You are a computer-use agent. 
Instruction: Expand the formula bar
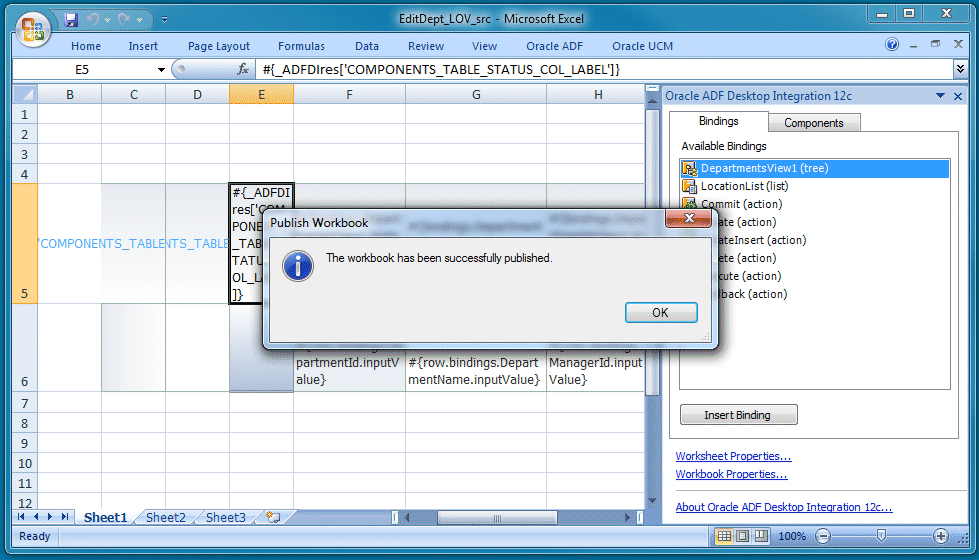[960, 69]
